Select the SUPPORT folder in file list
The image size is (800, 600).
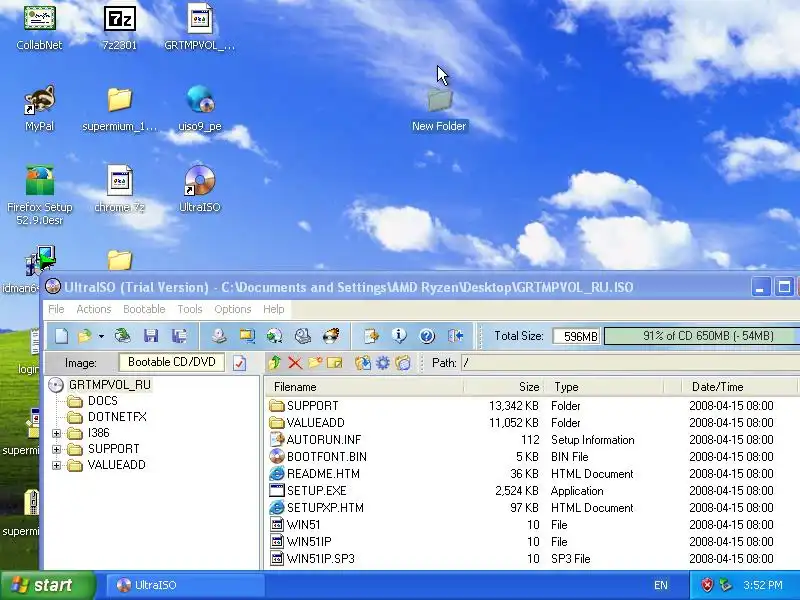tap(312, 406)
